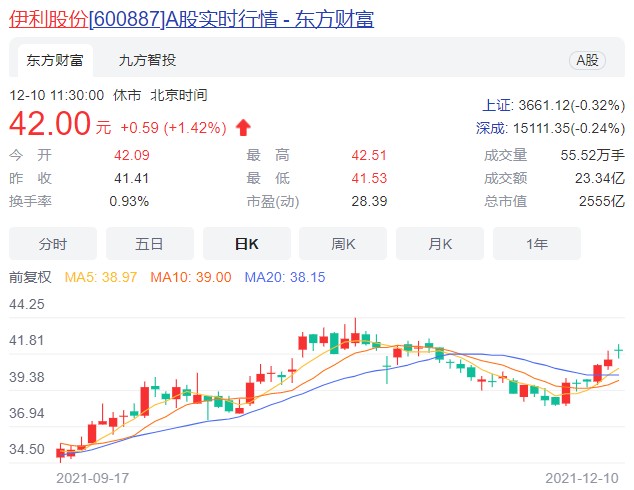Viewport: 634px width, 490px height.
Task: Select the 五日 chart tab
Action: [x=150, y=244]
